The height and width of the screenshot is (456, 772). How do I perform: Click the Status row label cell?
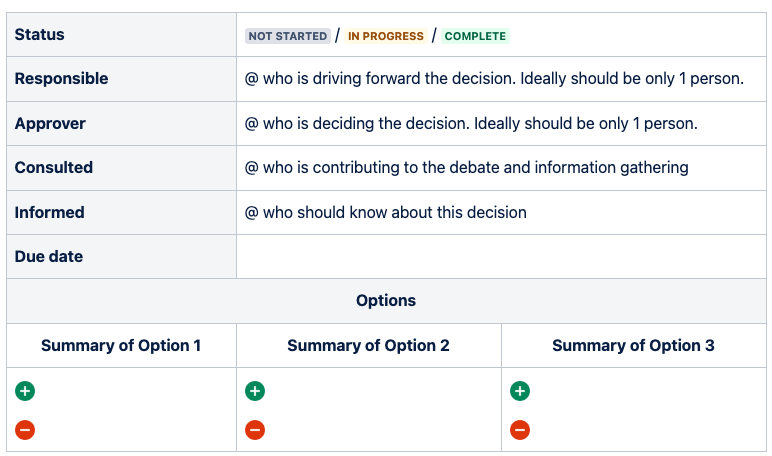click(x=122, y=34)
